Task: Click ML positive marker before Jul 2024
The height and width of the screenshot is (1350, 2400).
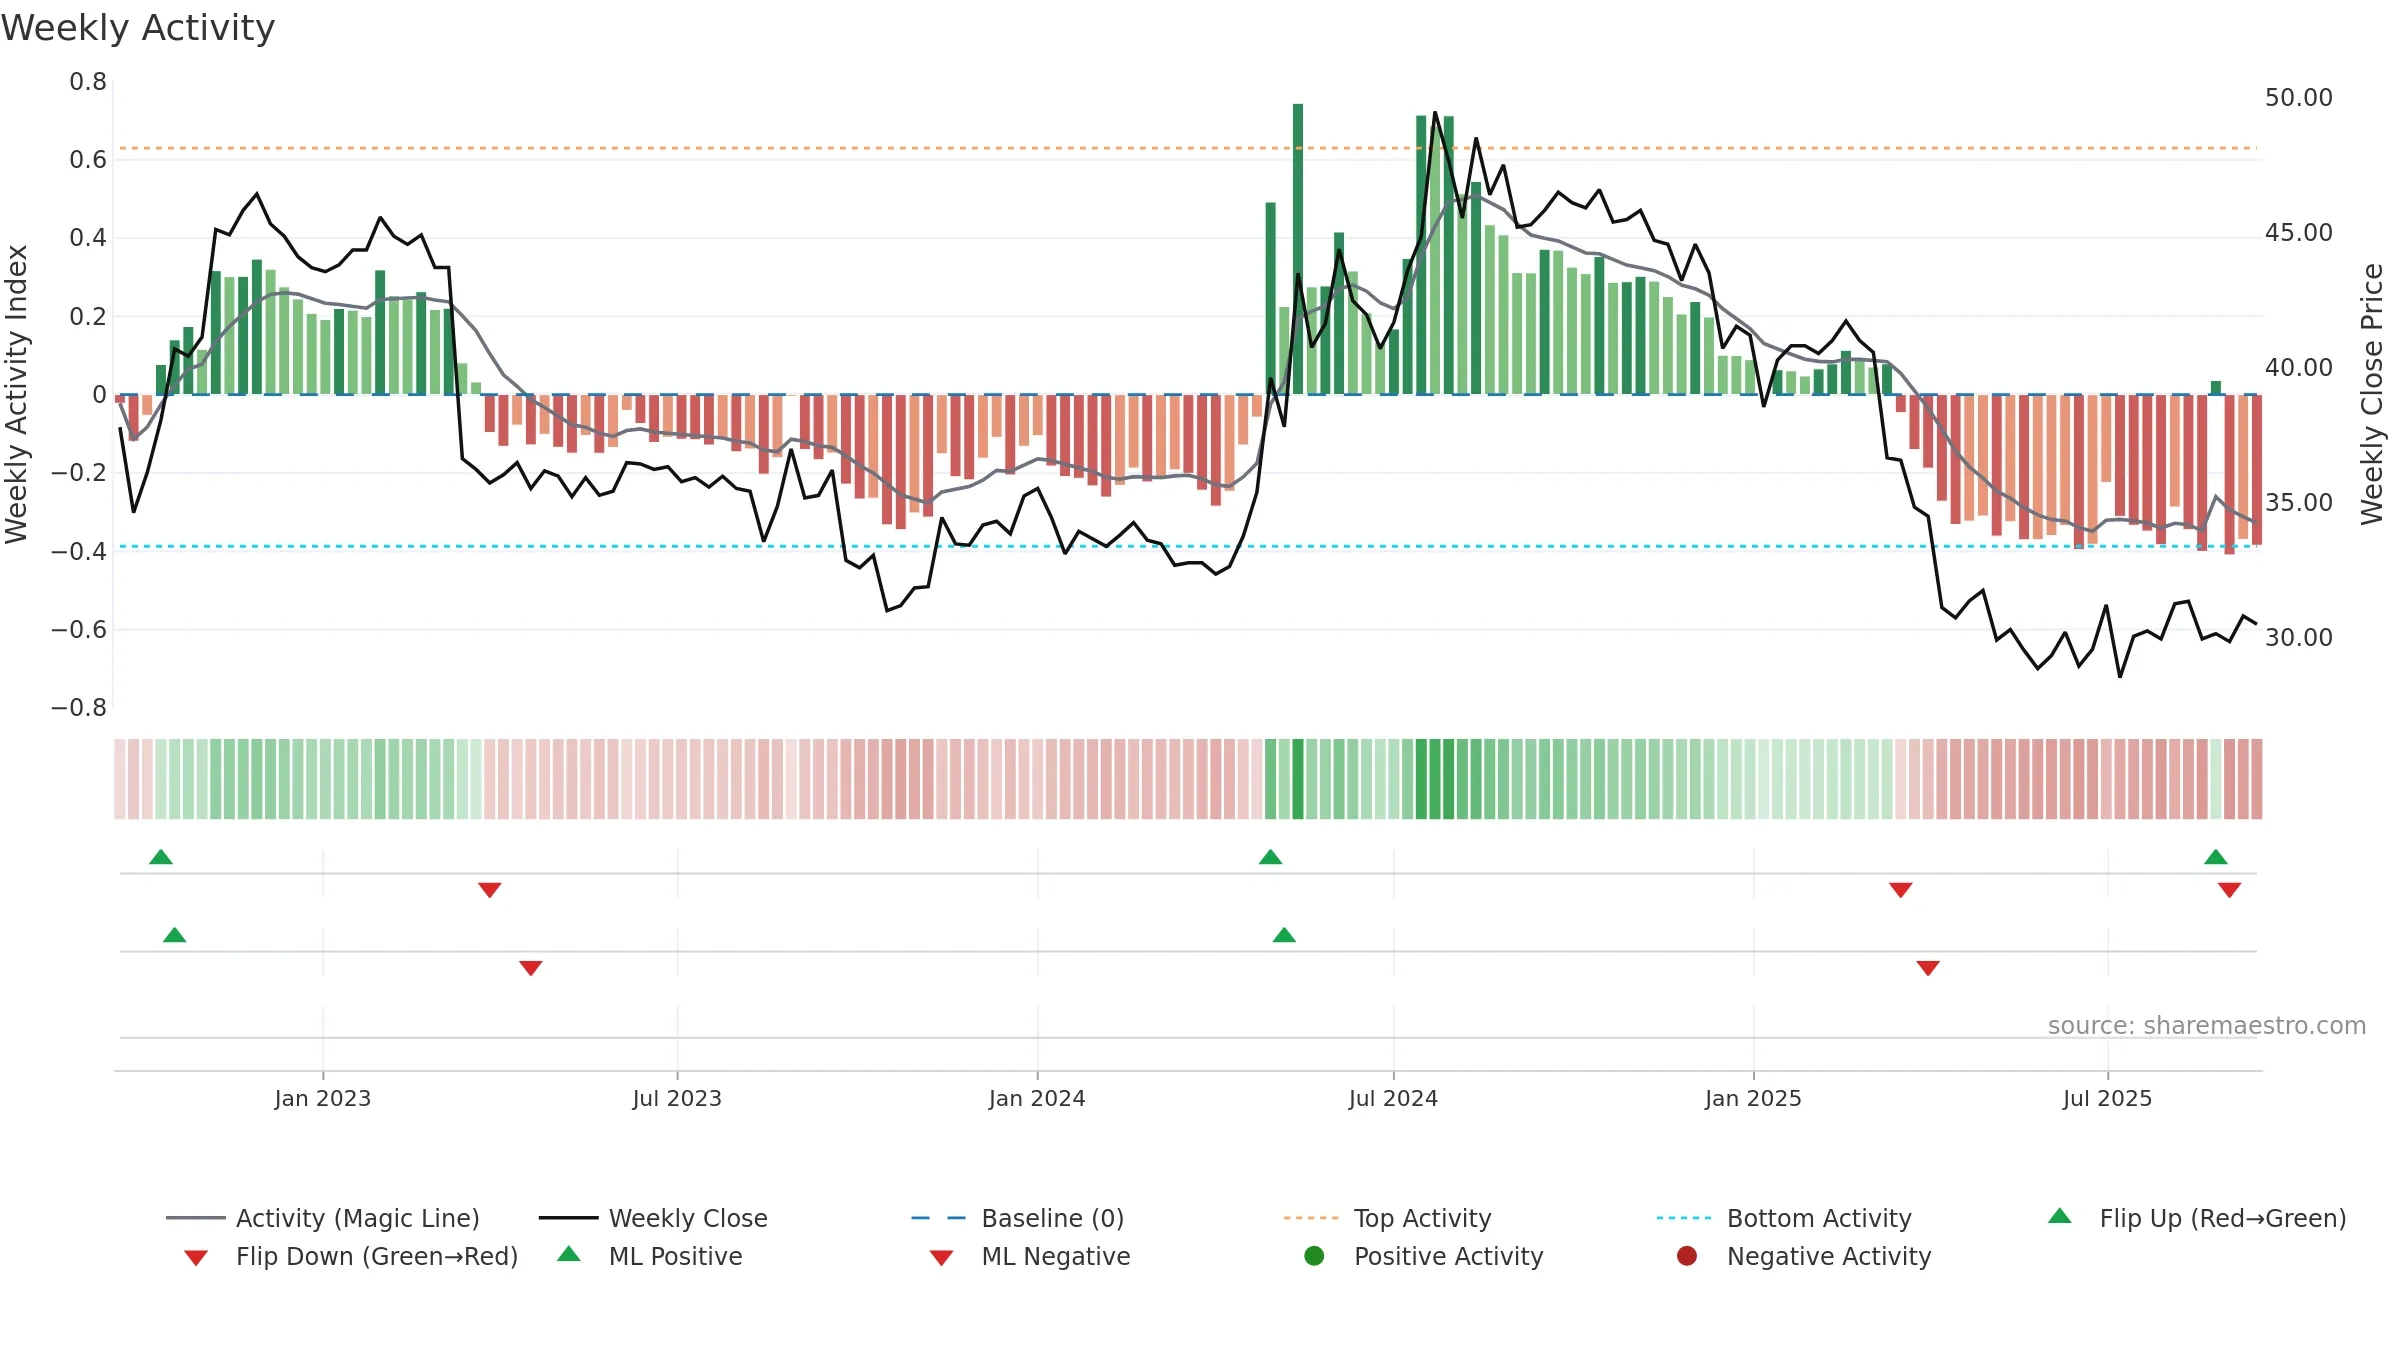Action: pyautogui.click(x=1284, y=935)
